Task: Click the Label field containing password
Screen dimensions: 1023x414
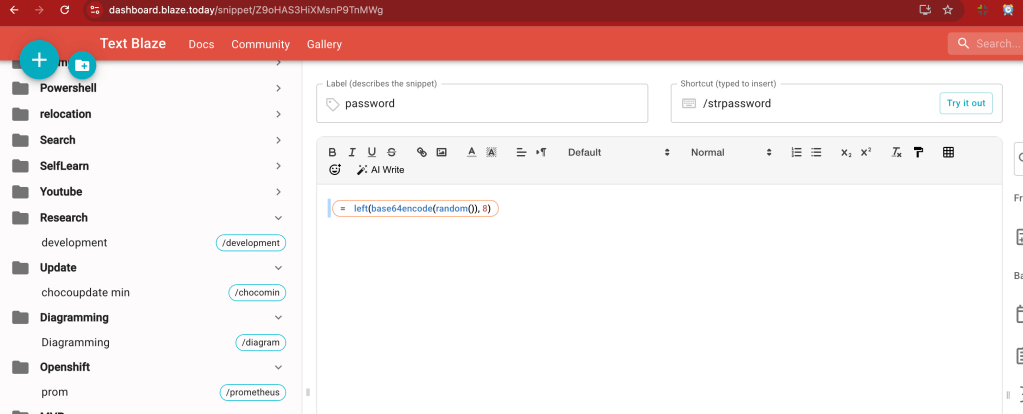Action: 482,103
